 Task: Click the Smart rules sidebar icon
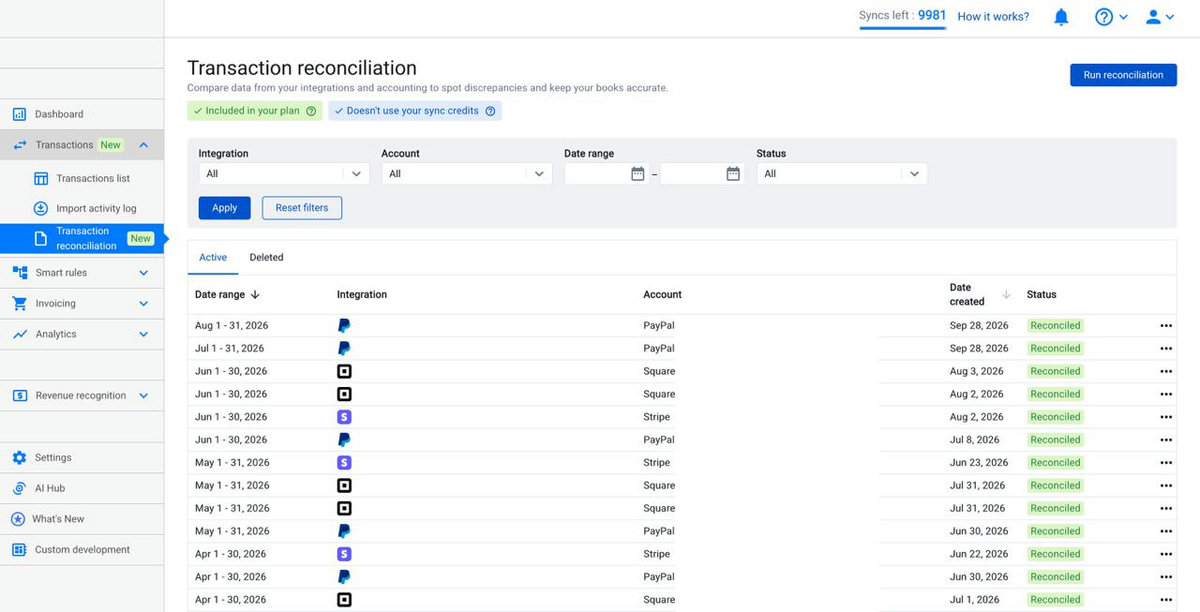click(x=19, y=272)
